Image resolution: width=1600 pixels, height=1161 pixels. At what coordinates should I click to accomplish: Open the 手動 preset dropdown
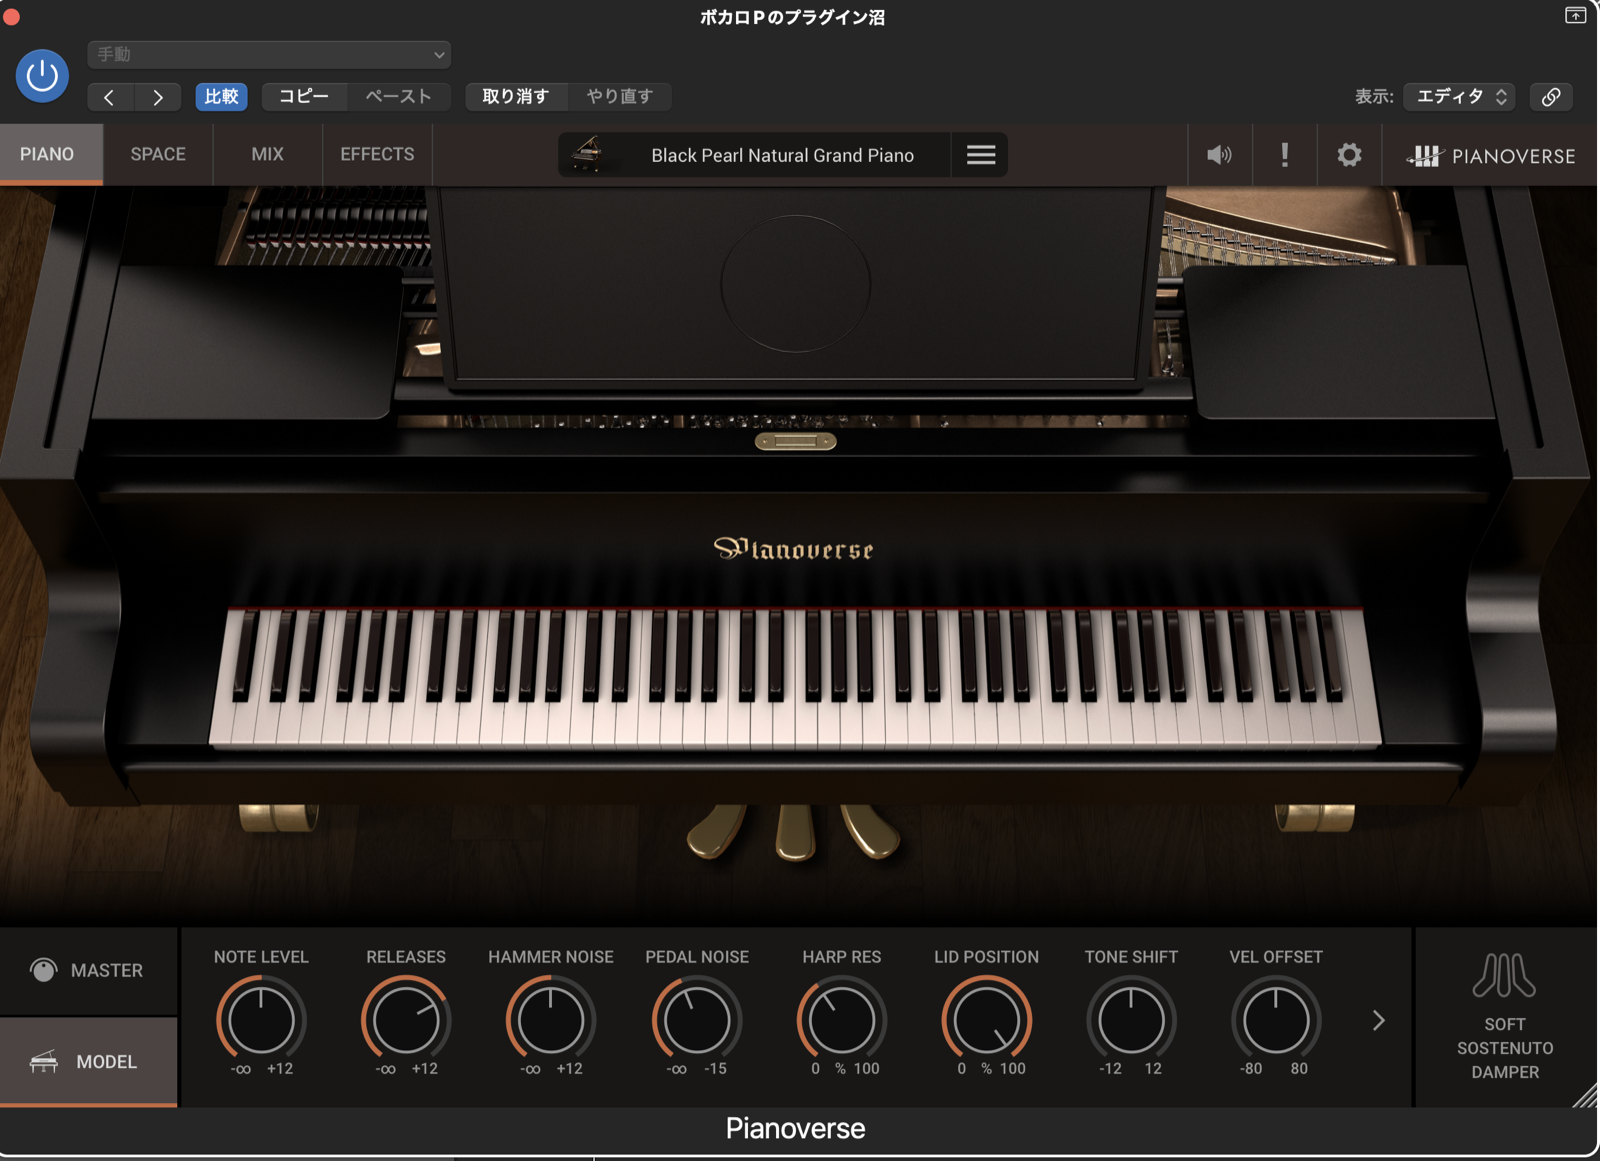coord(269,54)
